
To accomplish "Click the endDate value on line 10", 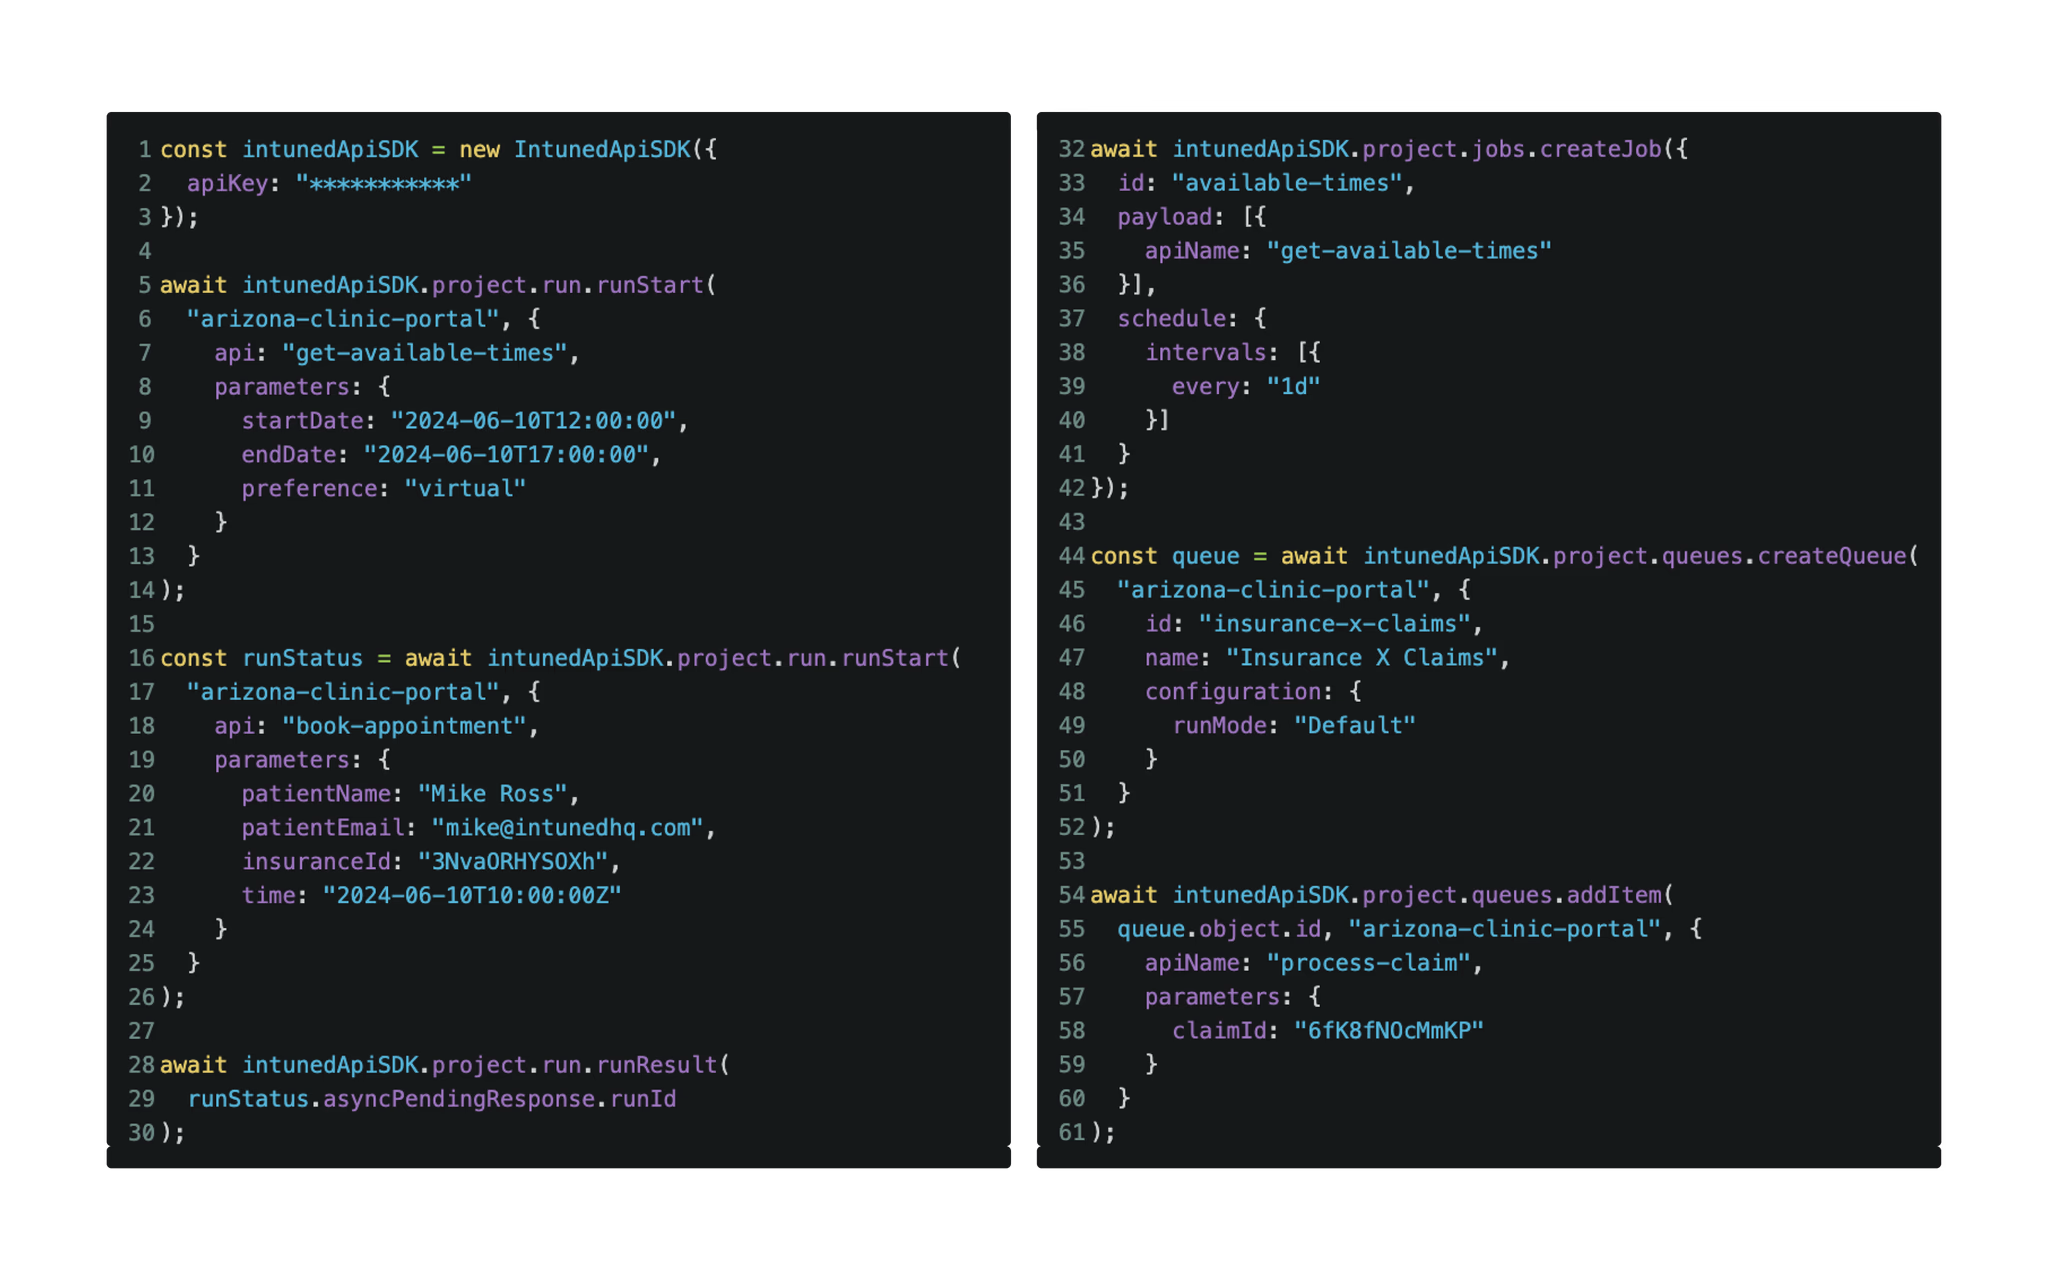I will click(x=505, y=455).
